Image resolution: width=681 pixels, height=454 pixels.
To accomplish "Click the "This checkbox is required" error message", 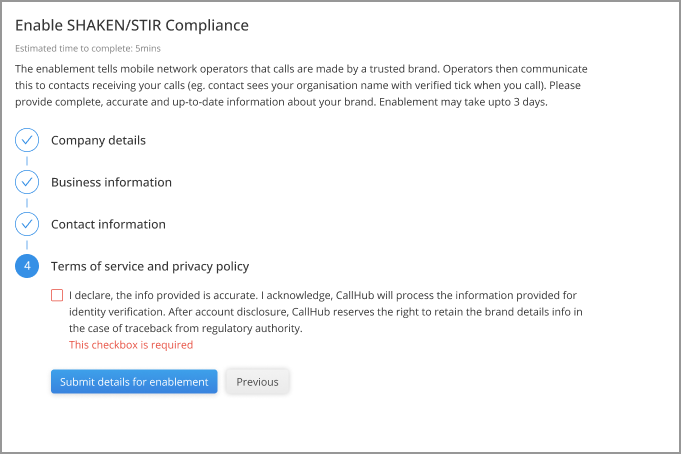I will (x=131, y=345).
